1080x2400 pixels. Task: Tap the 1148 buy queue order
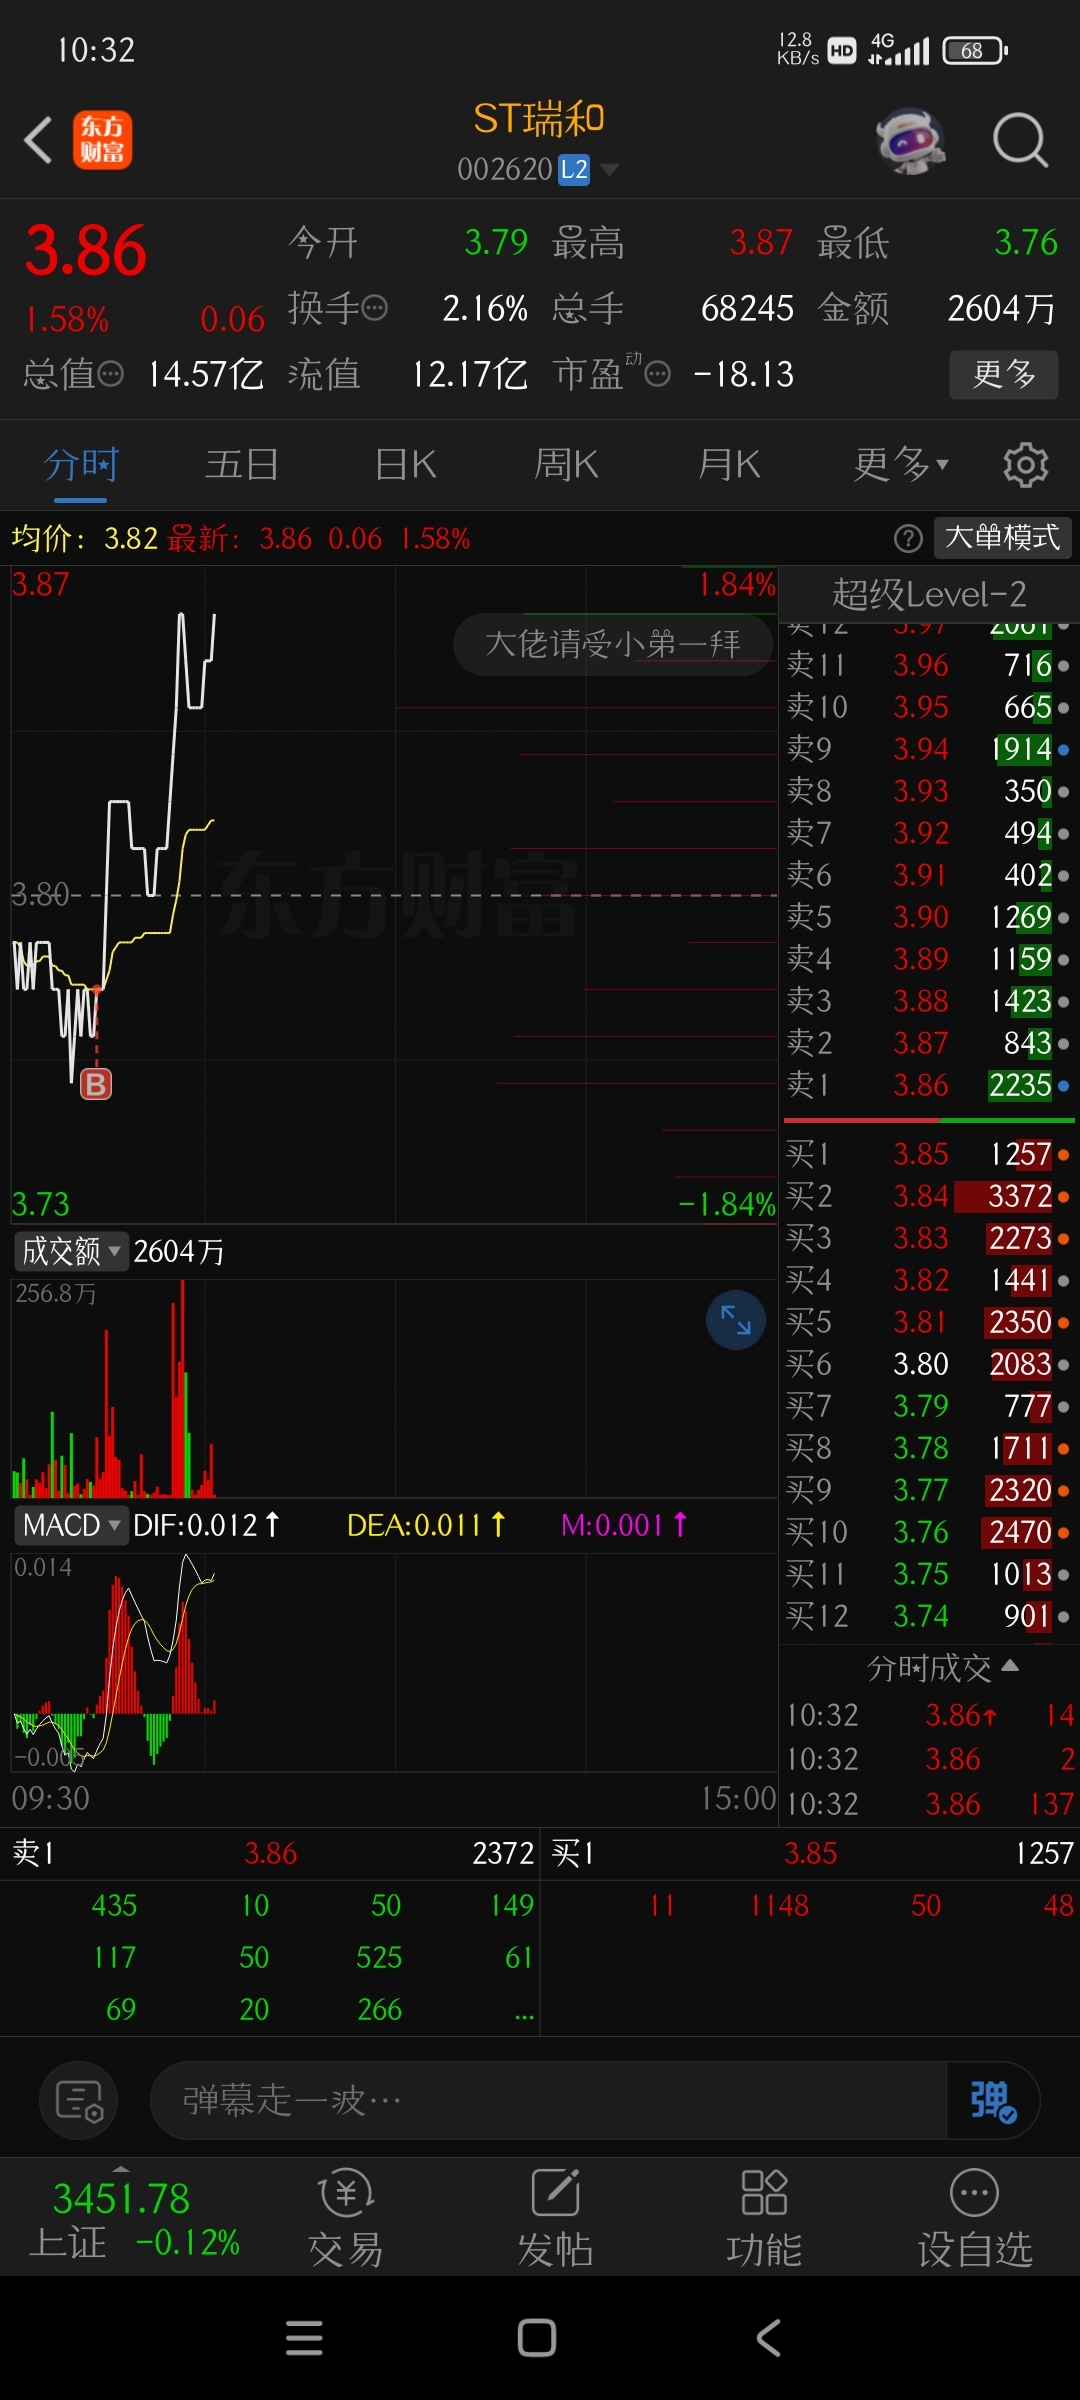click(x=780, y=1905)
